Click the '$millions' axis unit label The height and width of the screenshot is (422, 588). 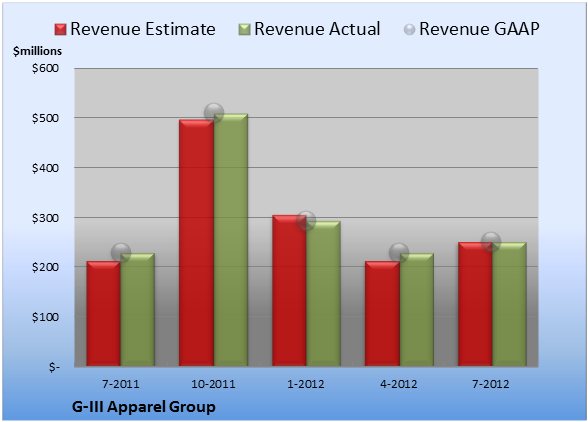pyautogui.click(x=37, y=51)
